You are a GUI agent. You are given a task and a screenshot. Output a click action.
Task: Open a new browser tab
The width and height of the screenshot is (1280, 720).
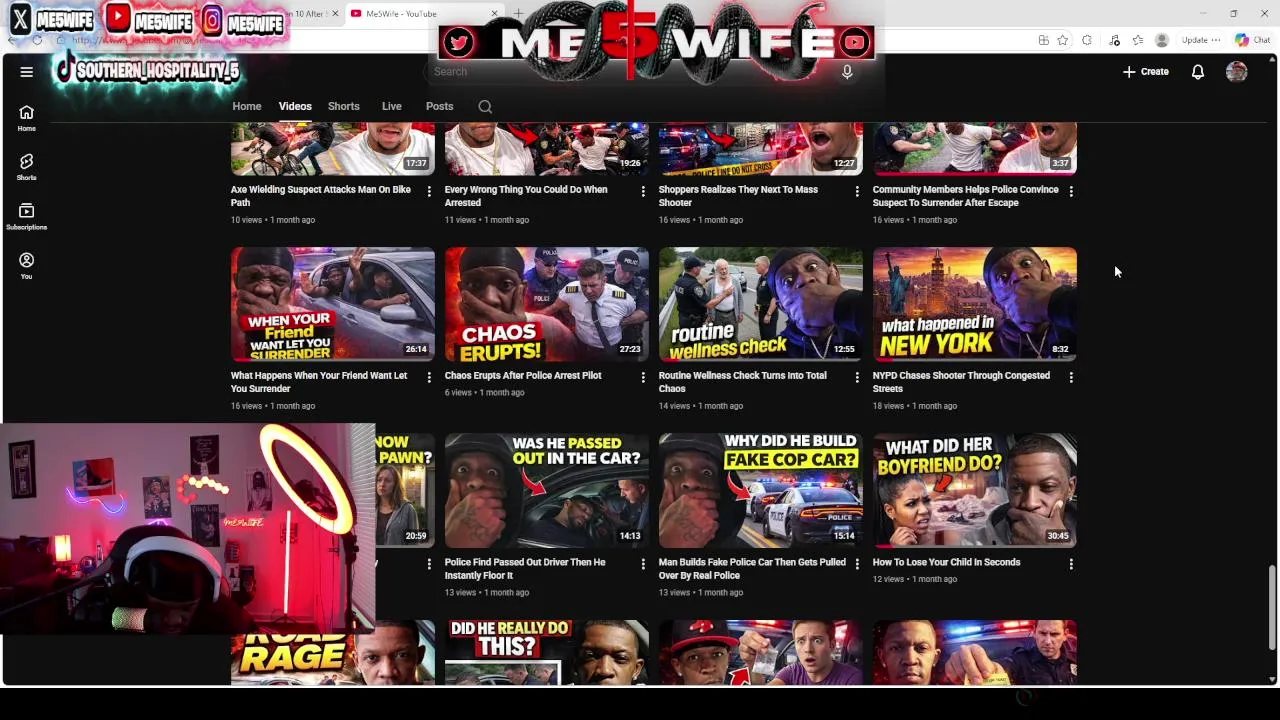[518, 14]
